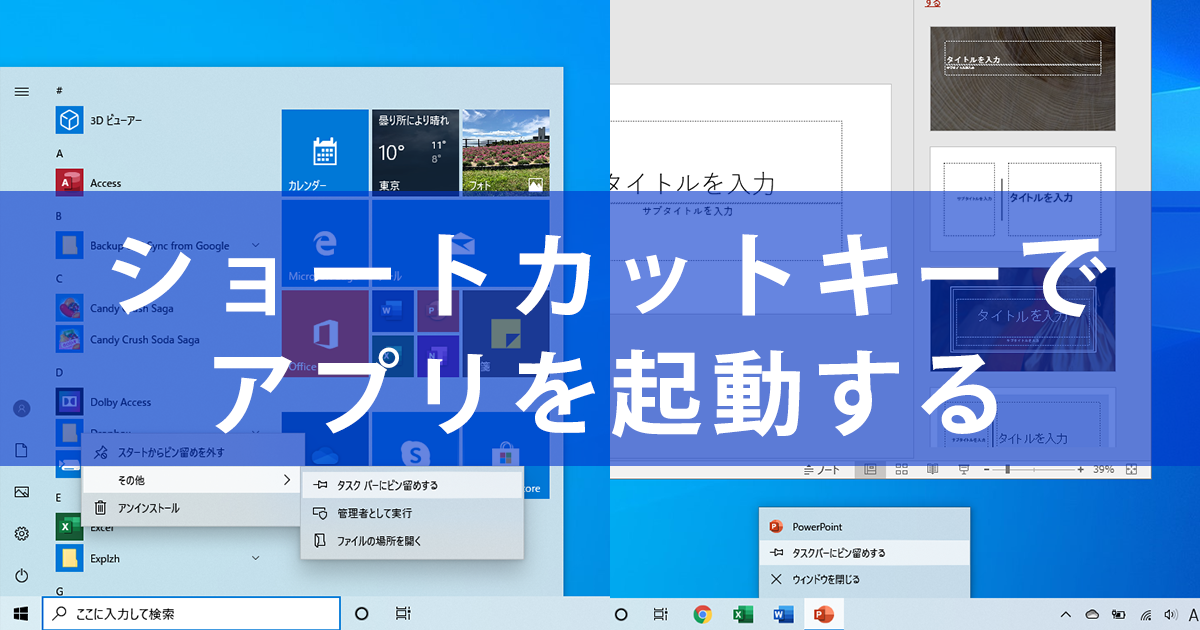Image resolution: width=1200 pixels, height=630 pixels.
Task: Toggle the ノート notes pane
Action: (821, 469)
